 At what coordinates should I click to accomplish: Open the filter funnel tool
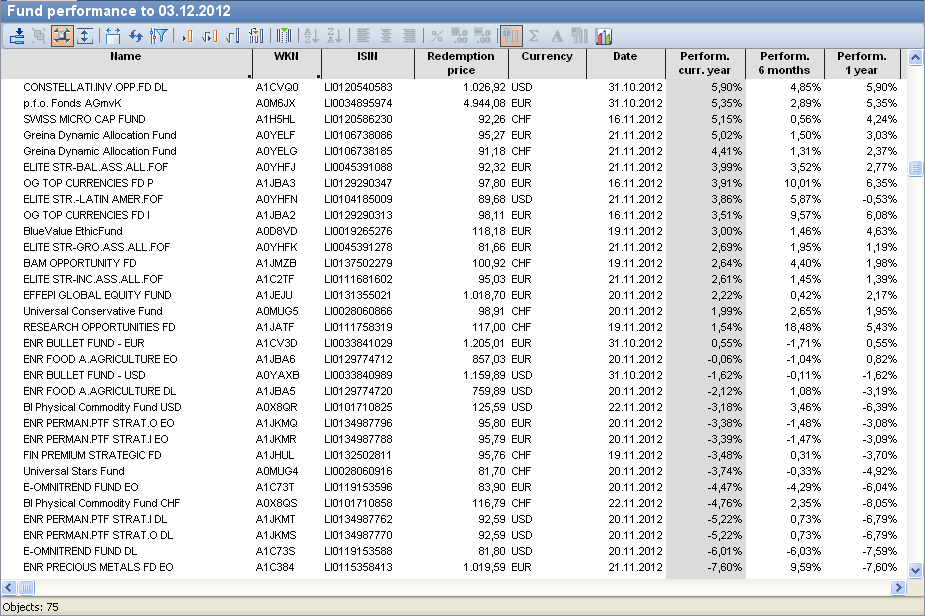(x=158, y=36)
